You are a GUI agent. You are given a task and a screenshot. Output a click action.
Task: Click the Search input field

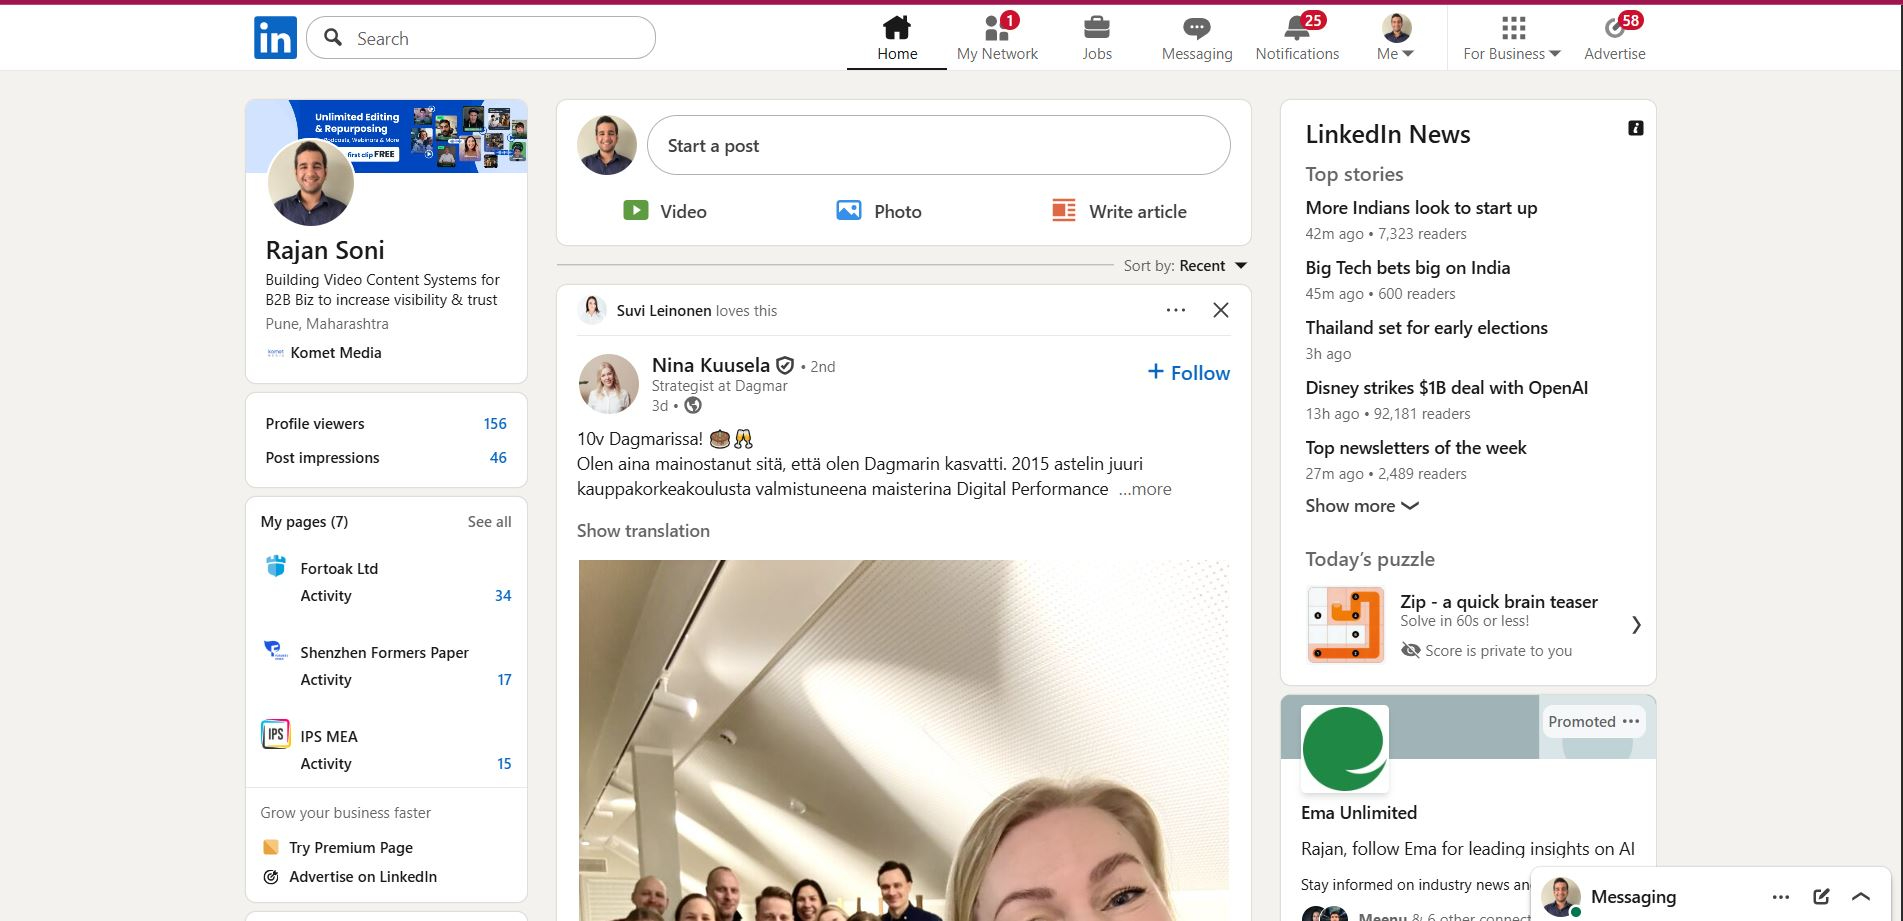pyautogui.click(x=481, y=38)
